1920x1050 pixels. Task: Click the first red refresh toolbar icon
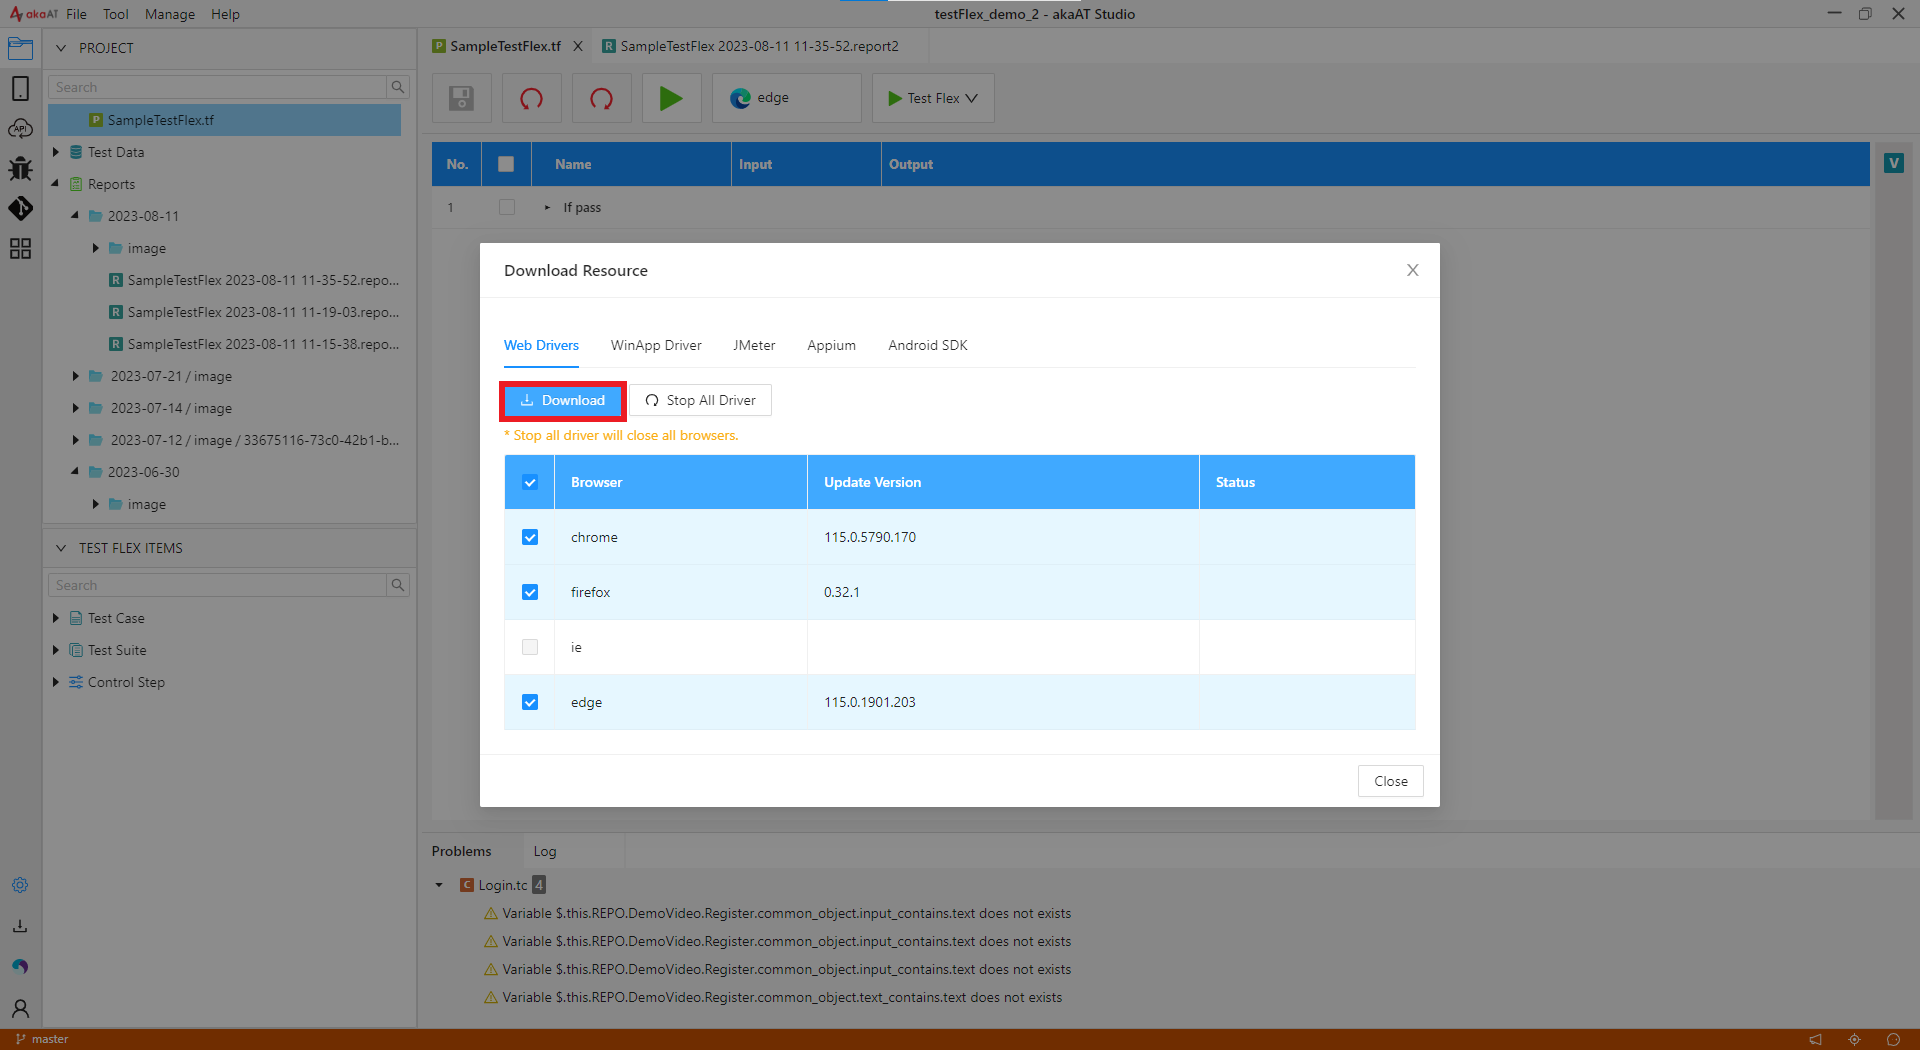click(531, 98)
